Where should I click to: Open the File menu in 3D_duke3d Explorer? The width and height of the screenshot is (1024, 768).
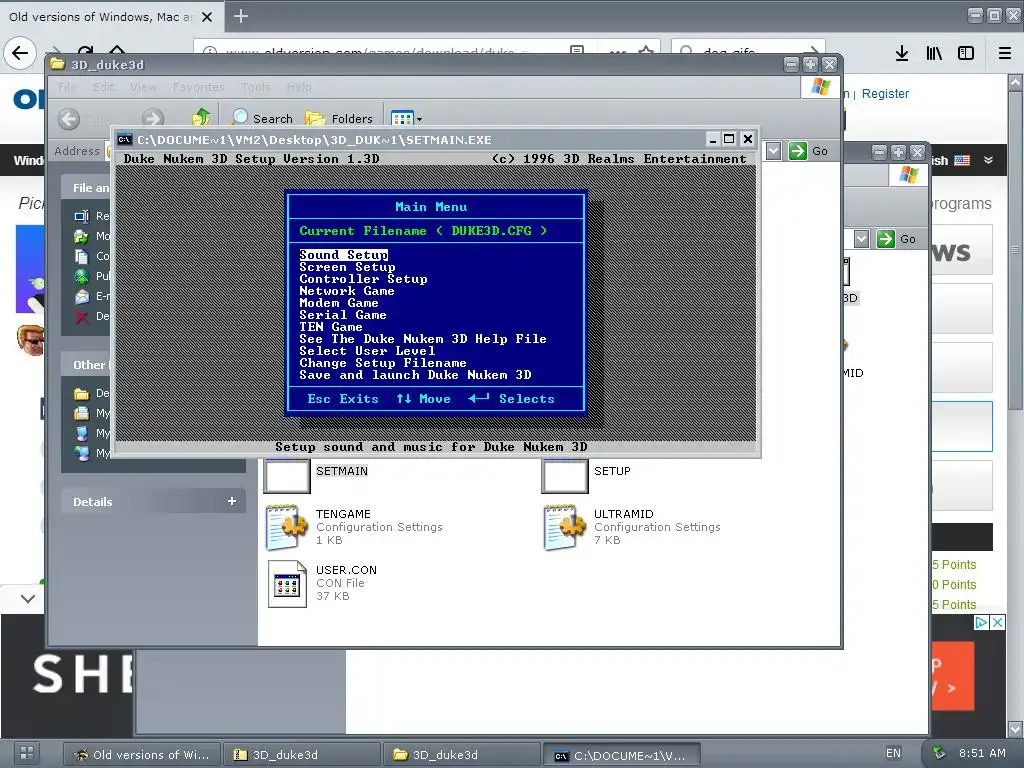(67, 87)
